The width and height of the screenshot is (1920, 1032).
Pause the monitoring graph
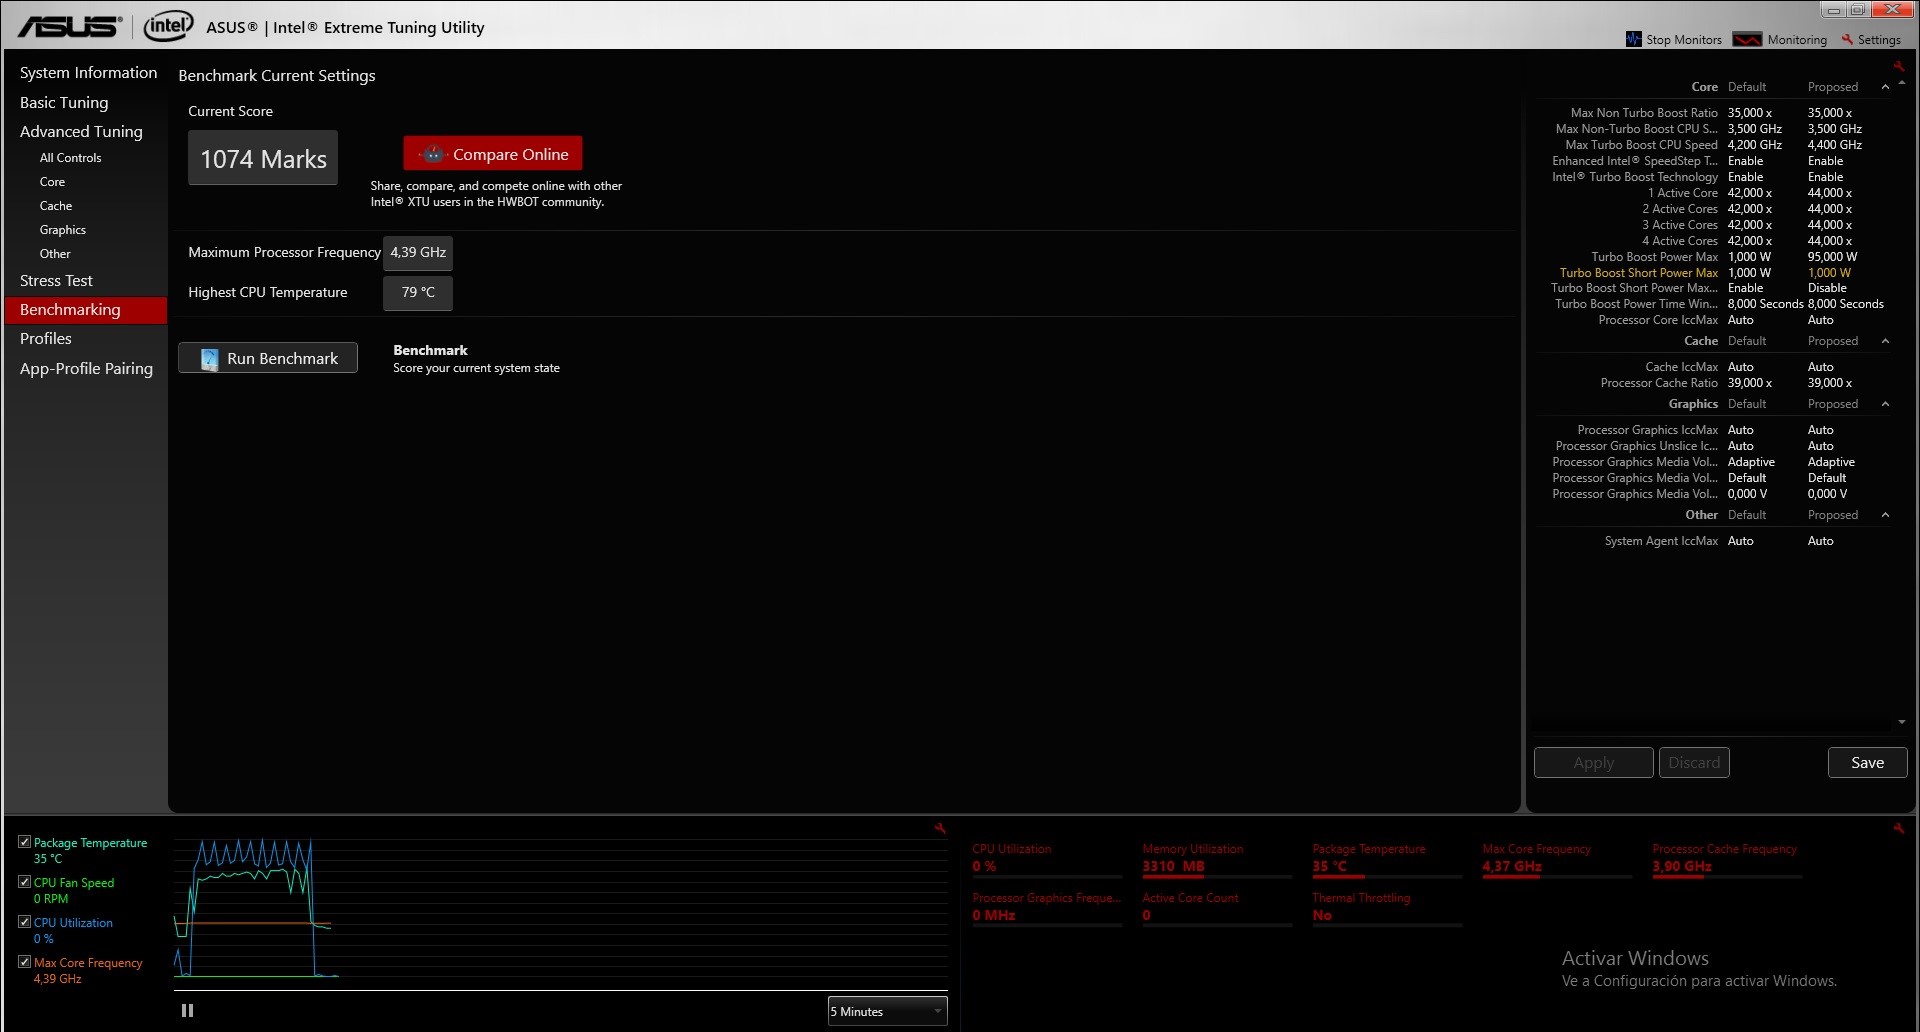point(187,1011)
